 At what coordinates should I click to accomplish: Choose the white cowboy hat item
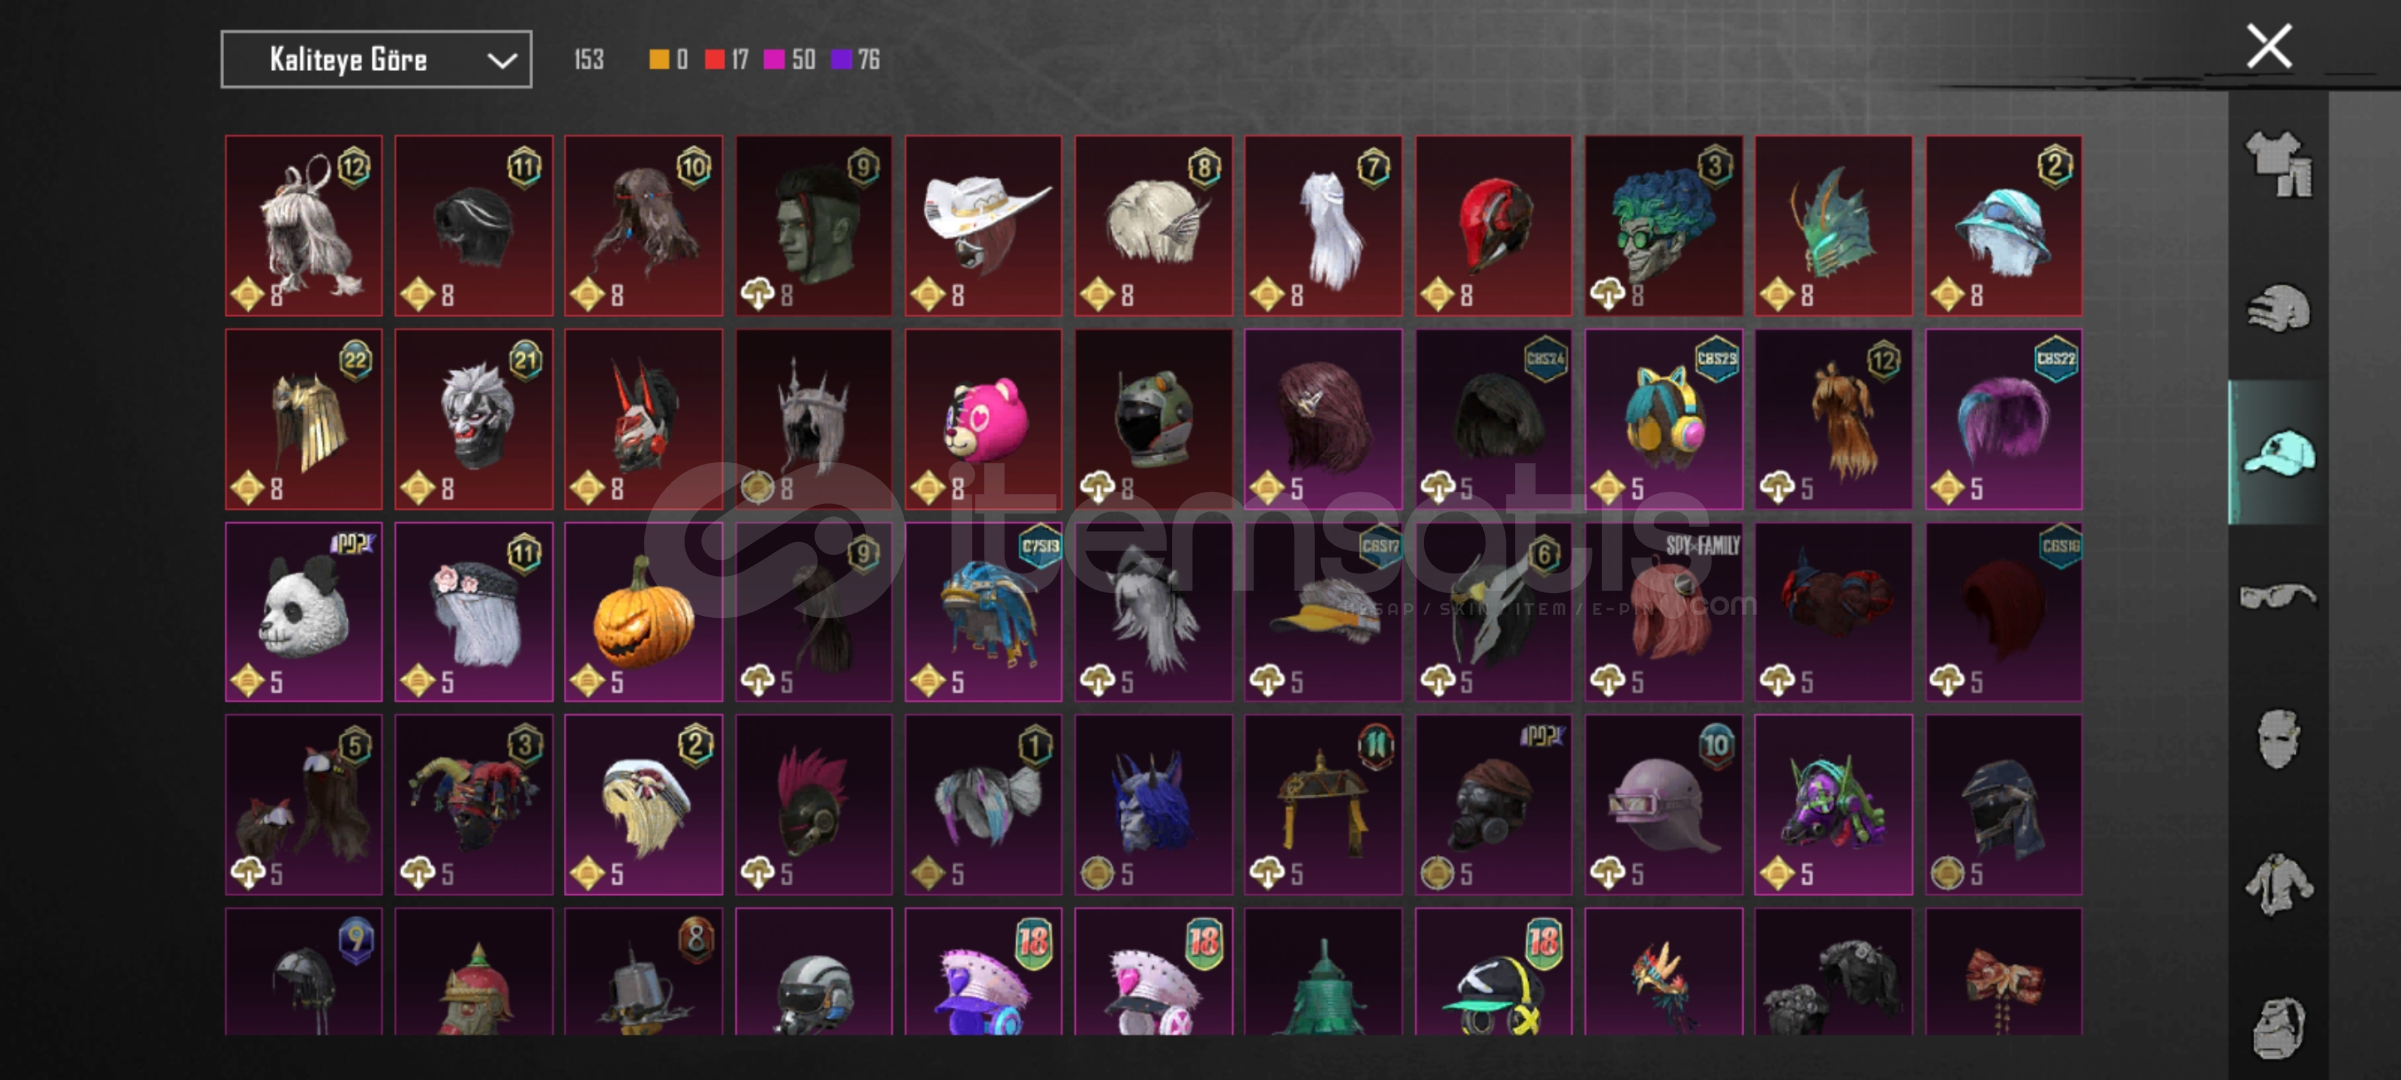983,226
